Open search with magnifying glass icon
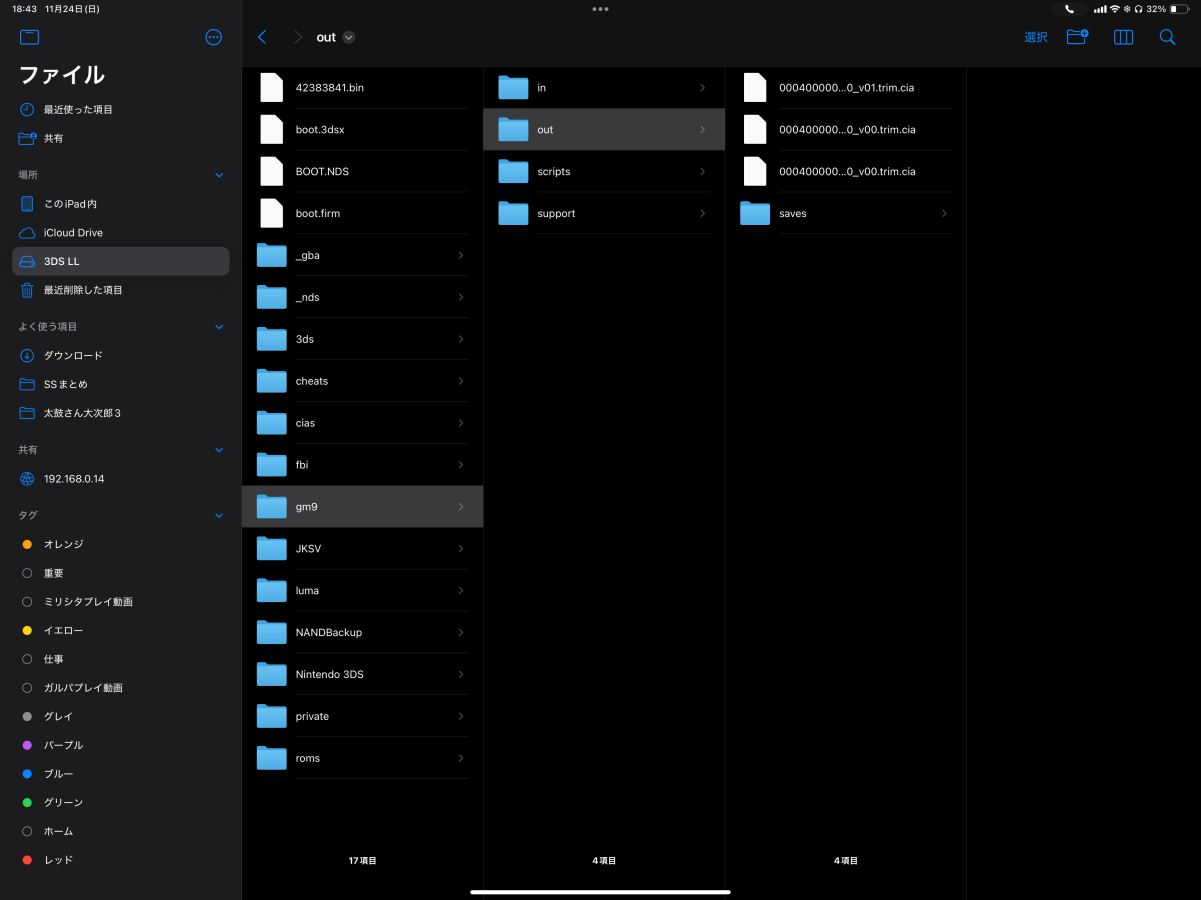1201x900 pixels. pyautogui.click(x=1167, y=37)
